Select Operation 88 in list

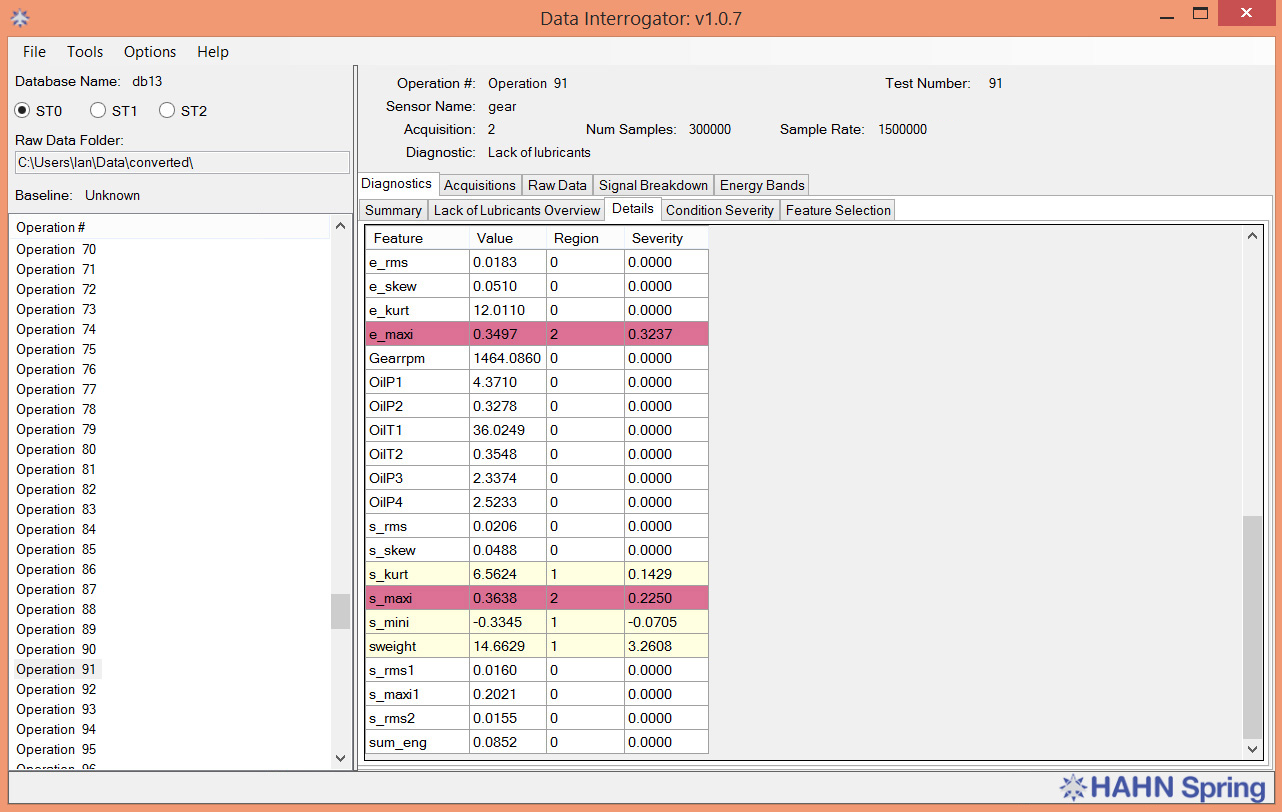[56, 609]
